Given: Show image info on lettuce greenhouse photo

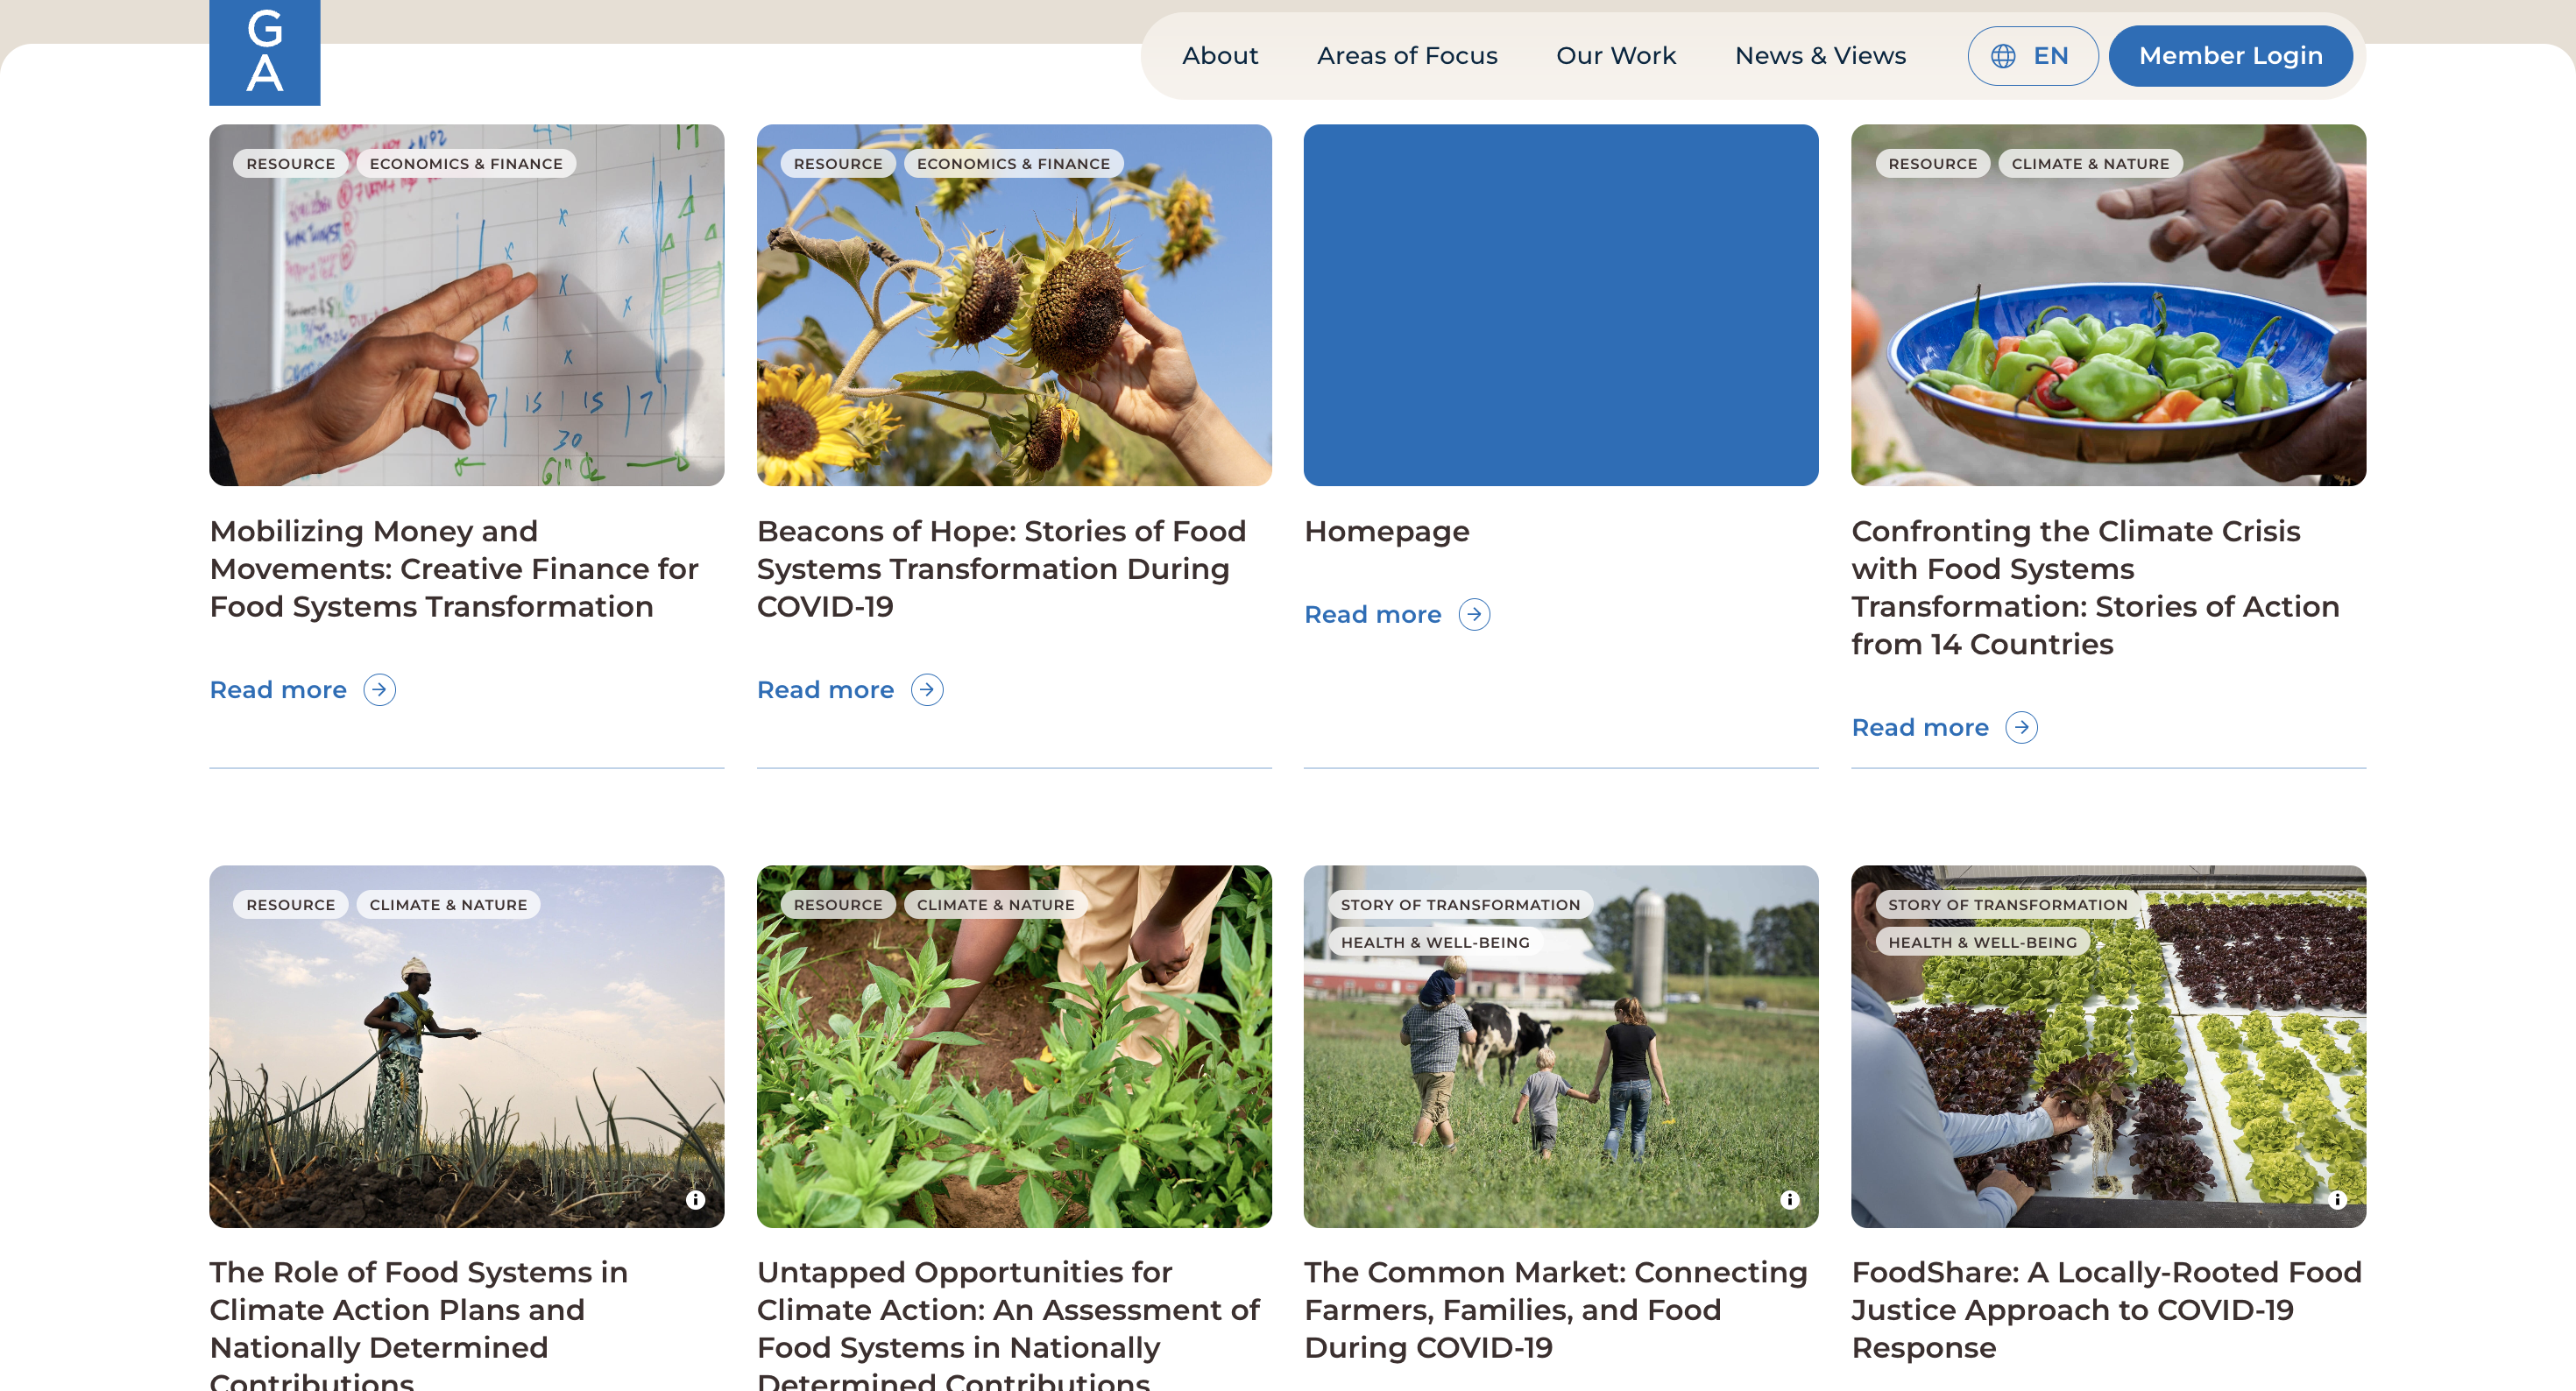Looking at the screenshot, I should 2336,1199.
